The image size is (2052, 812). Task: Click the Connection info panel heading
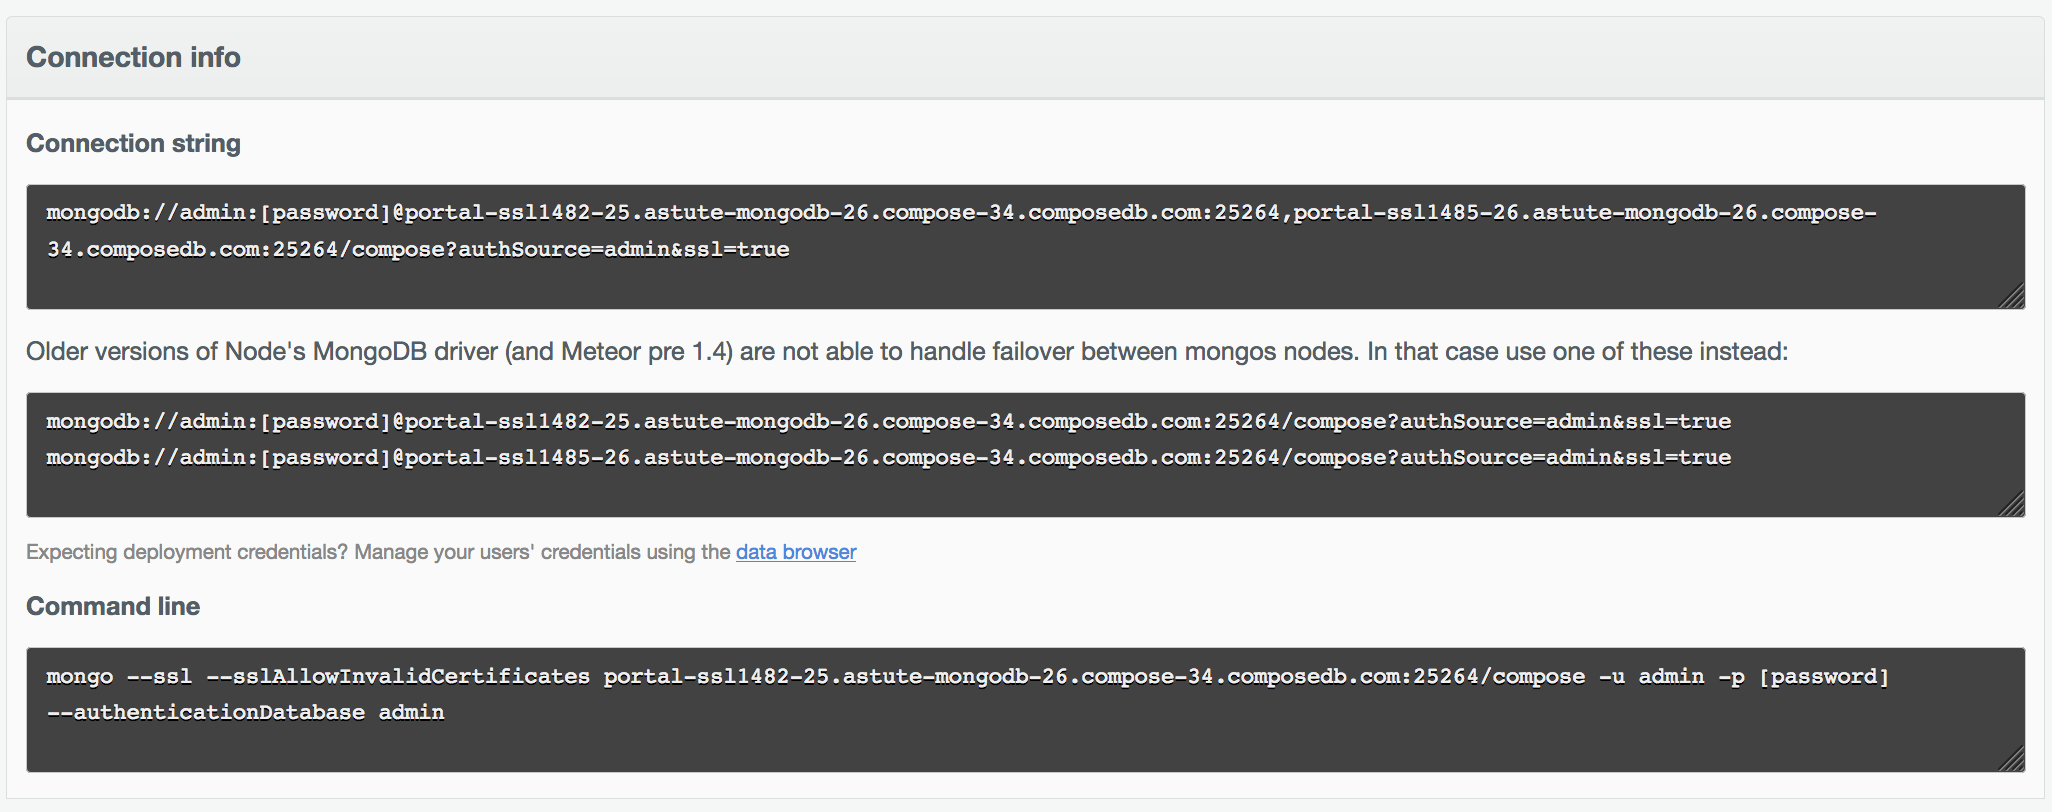tap(133, 57)
